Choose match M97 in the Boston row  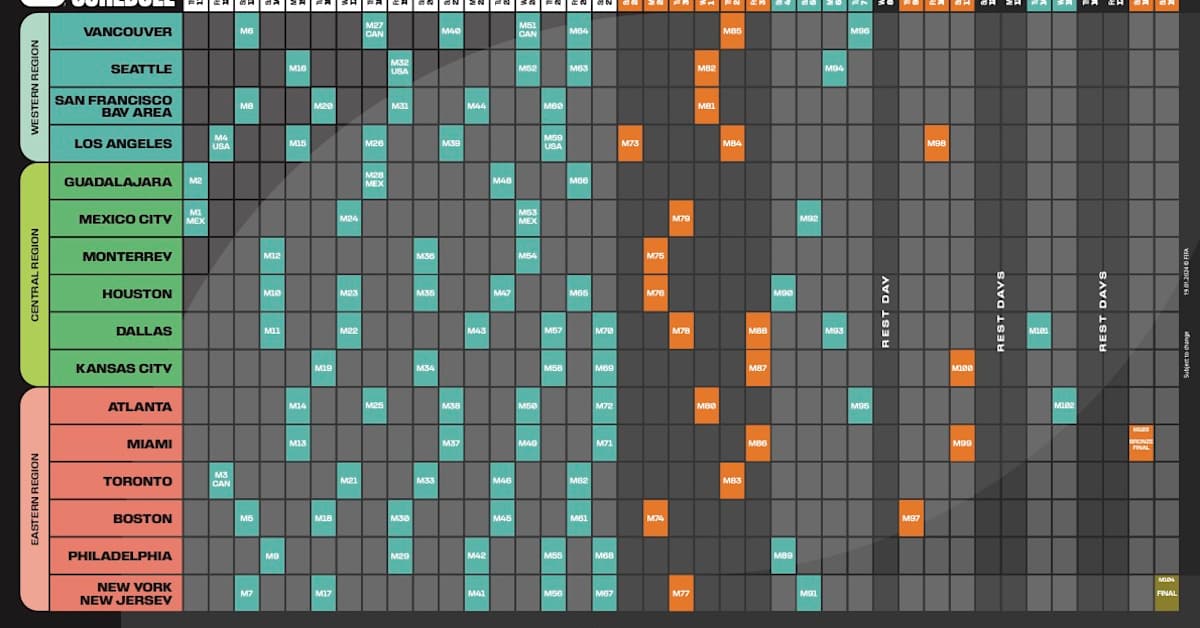(911, 518)
